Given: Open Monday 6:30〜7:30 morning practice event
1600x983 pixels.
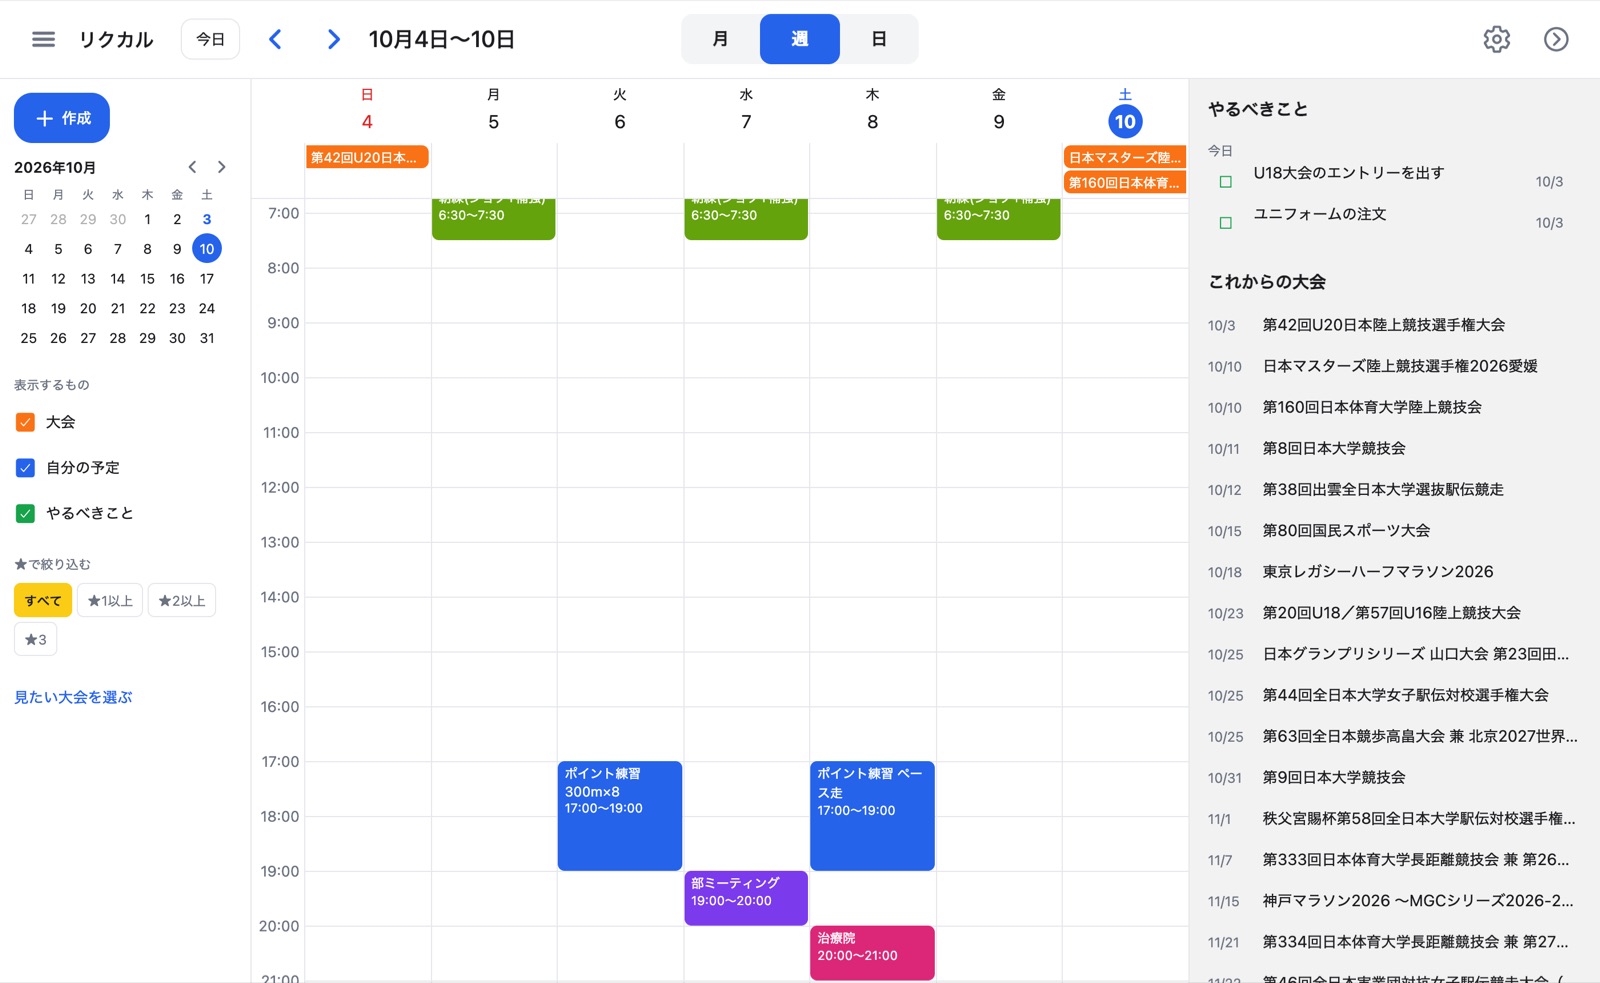Looking at the screenshot, I should point(493,218).
